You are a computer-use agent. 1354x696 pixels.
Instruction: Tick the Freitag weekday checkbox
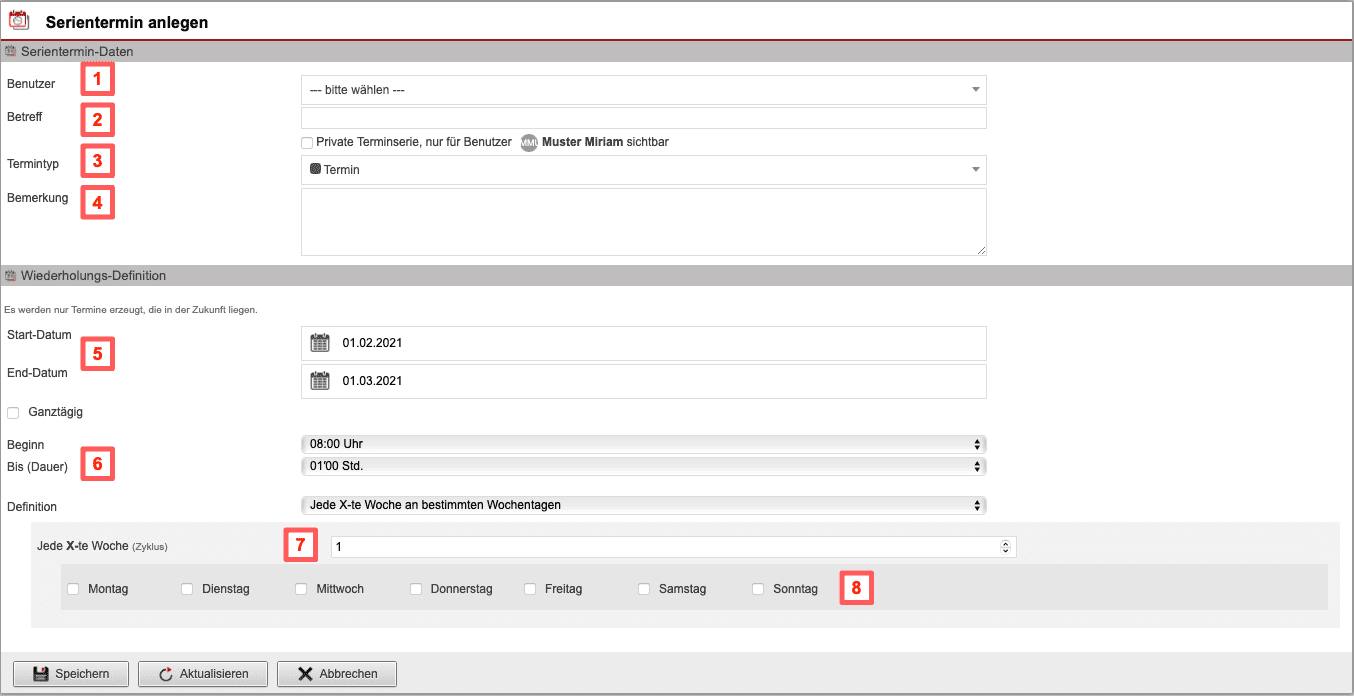pos(530,589)
